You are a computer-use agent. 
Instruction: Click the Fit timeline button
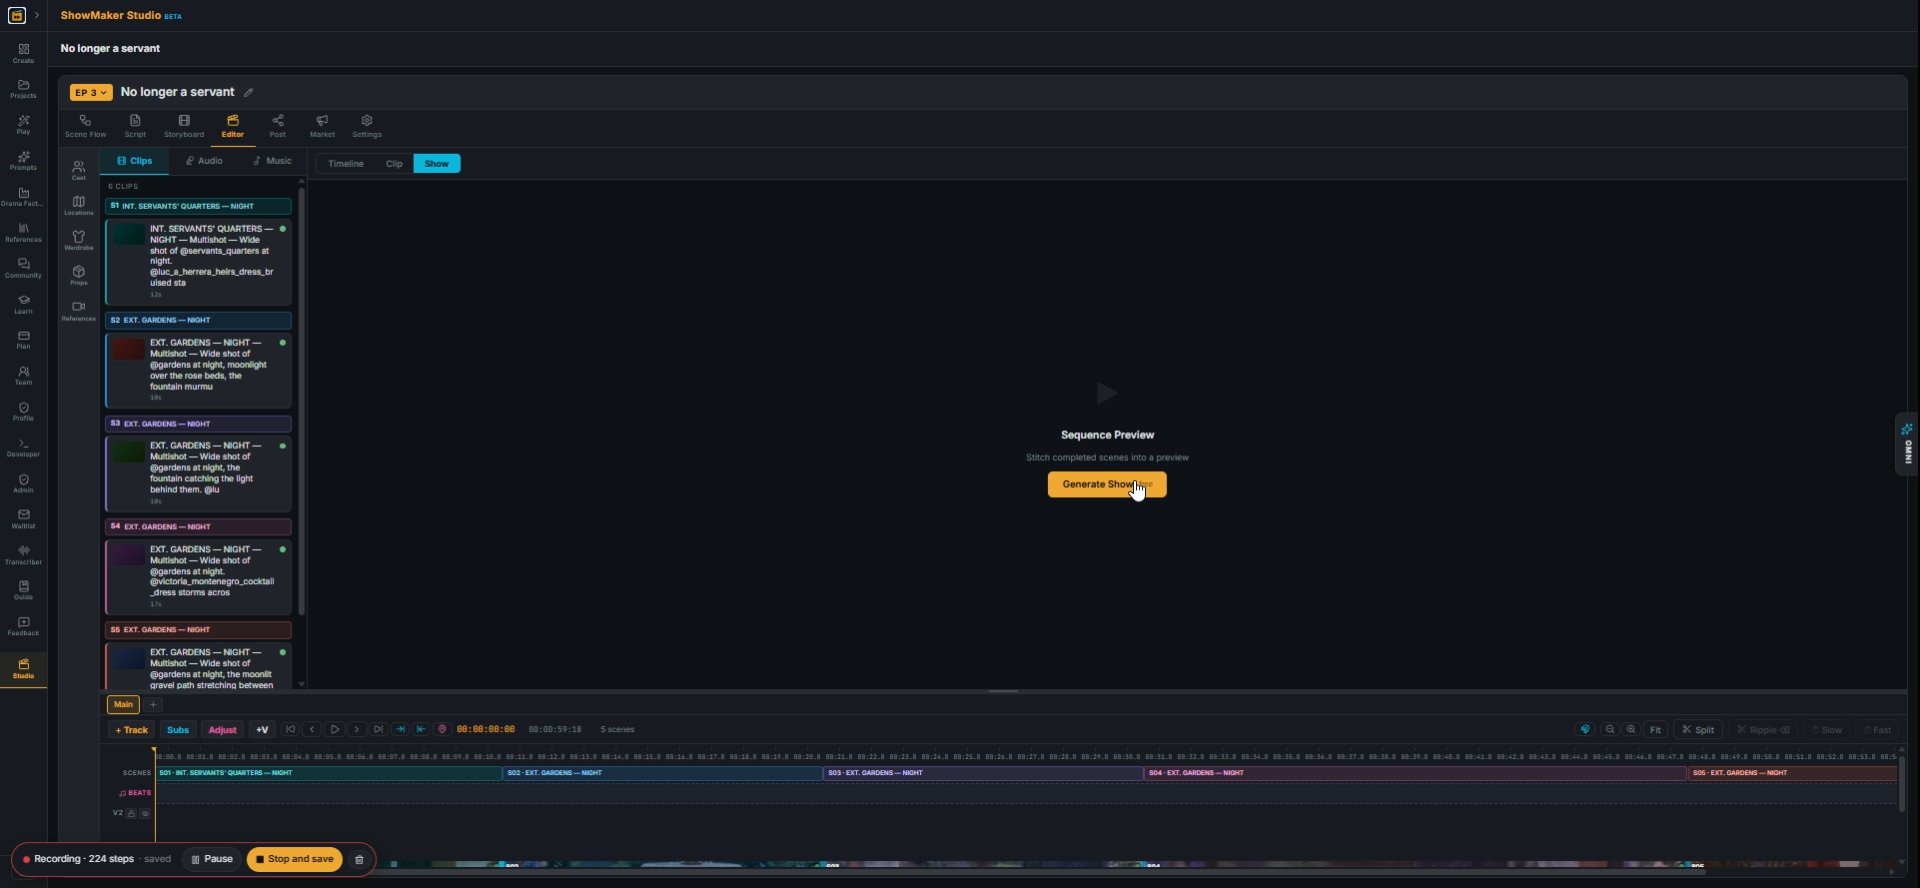click(x=1656, y=730)
